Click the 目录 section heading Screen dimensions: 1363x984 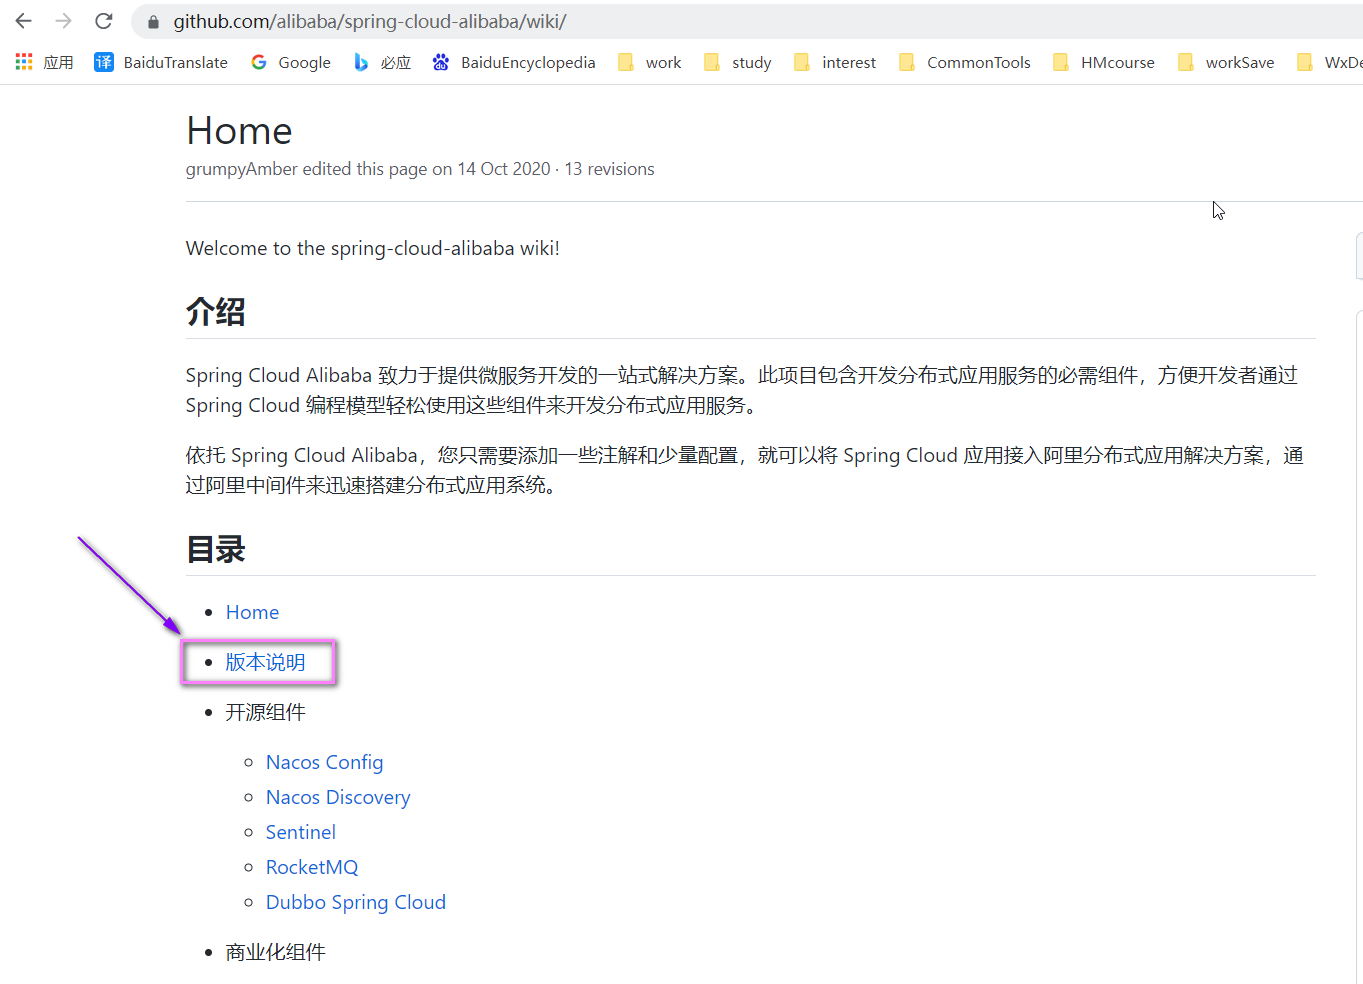click(x=215, y=549)
